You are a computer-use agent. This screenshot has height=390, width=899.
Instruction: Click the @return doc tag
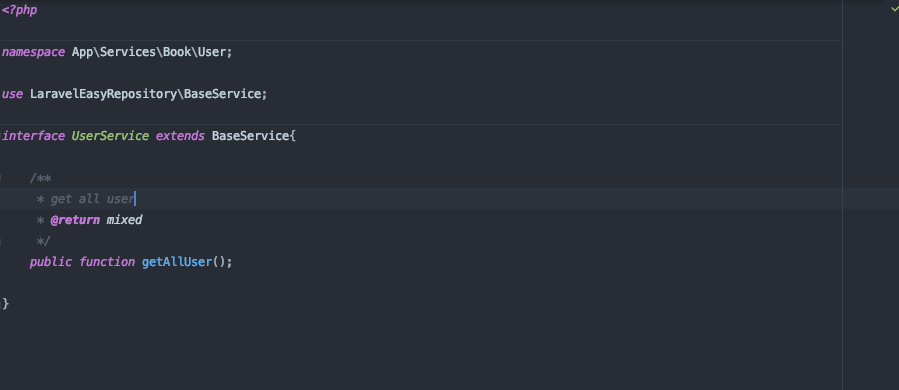pos(75,220)
